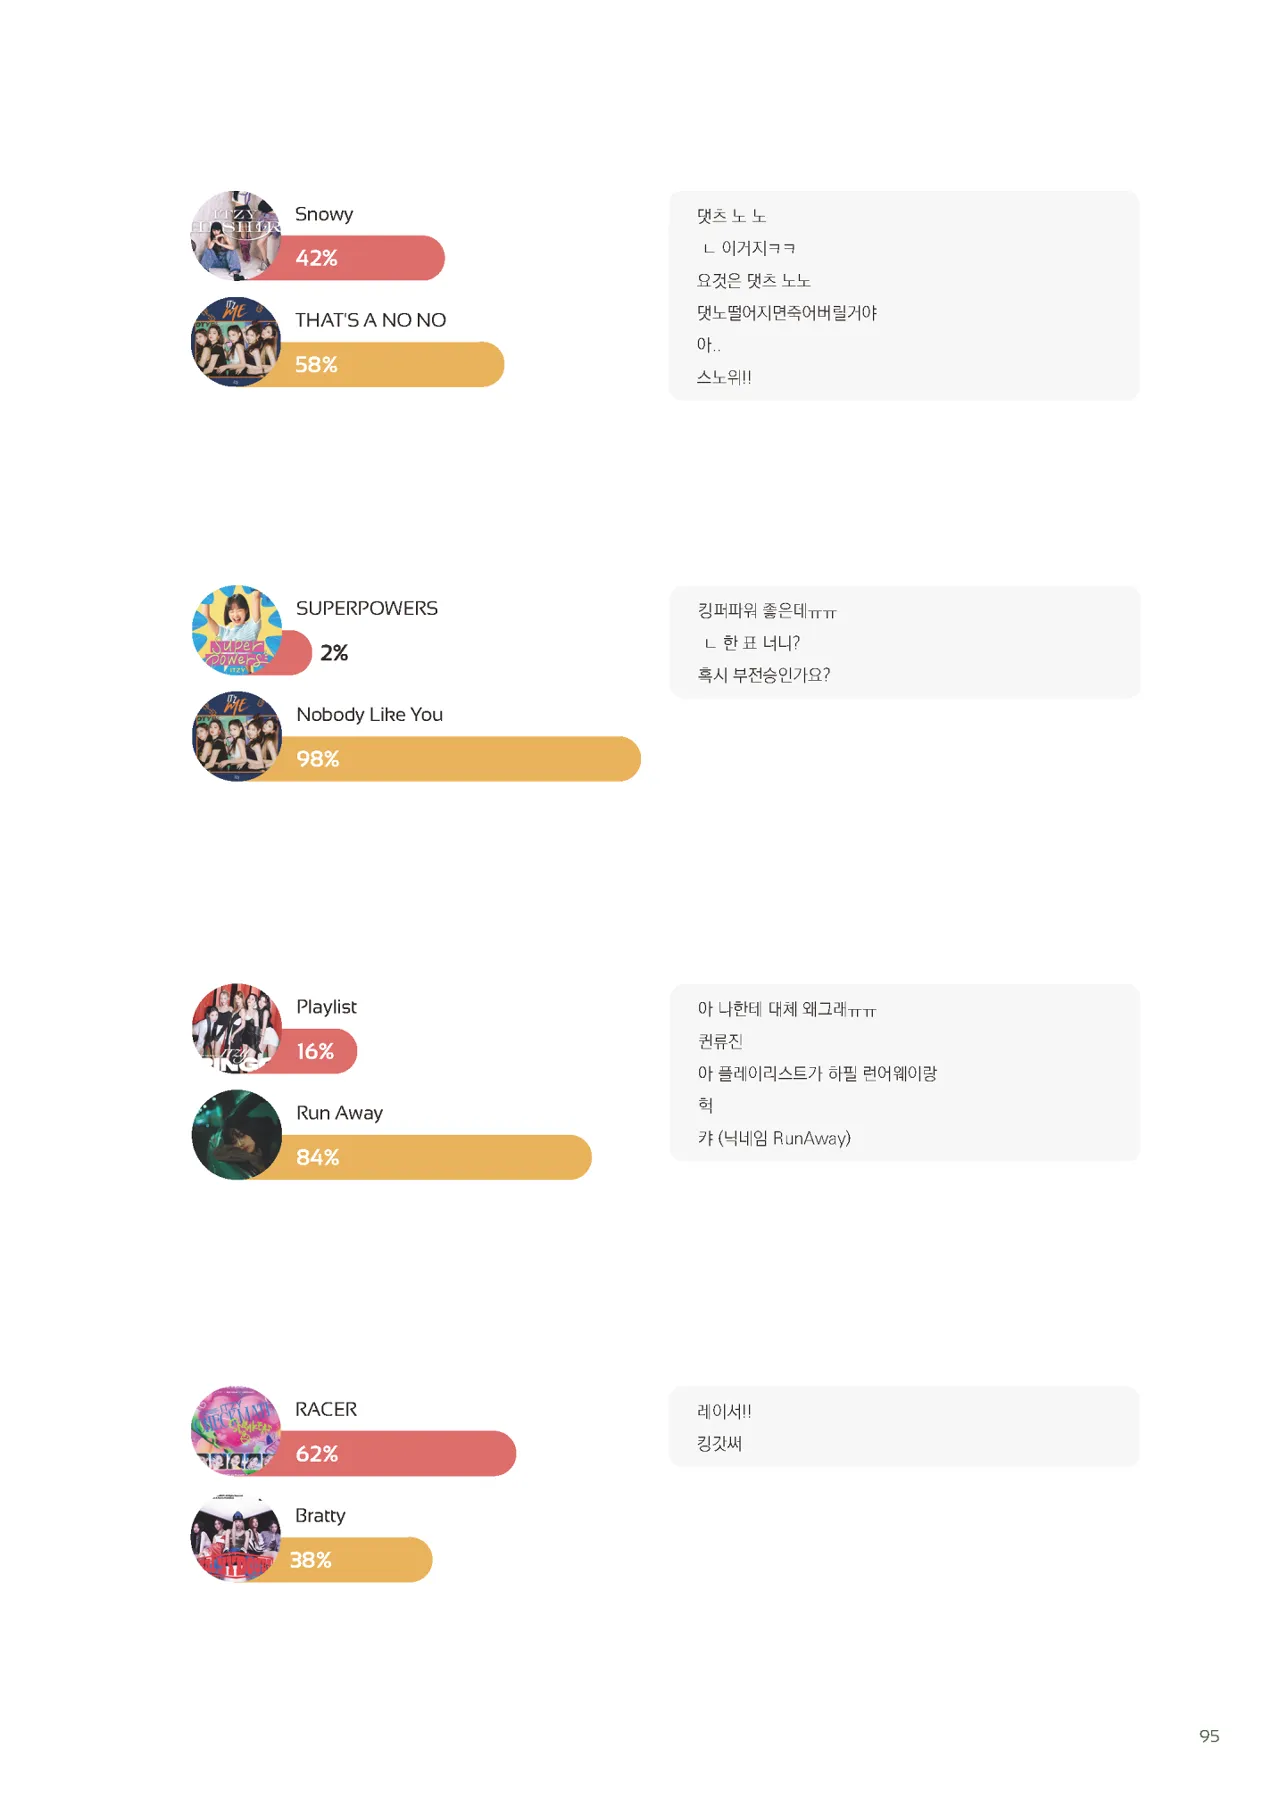Click the album art beside THAT'S A NO NO
Image resolution: width=1280 pixels, height=1806 pixels.
236,342
